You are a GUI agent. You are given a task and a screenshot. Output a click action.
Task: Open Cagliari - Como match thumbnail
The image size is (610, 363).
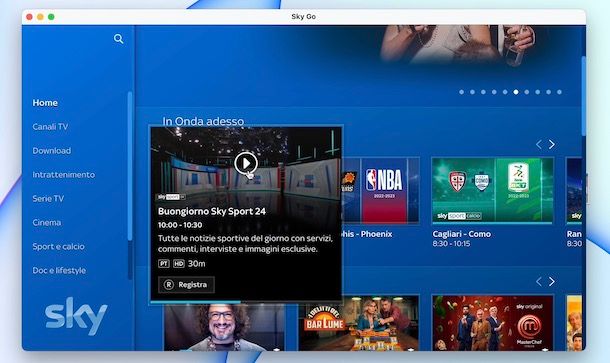tap(493, 190)
